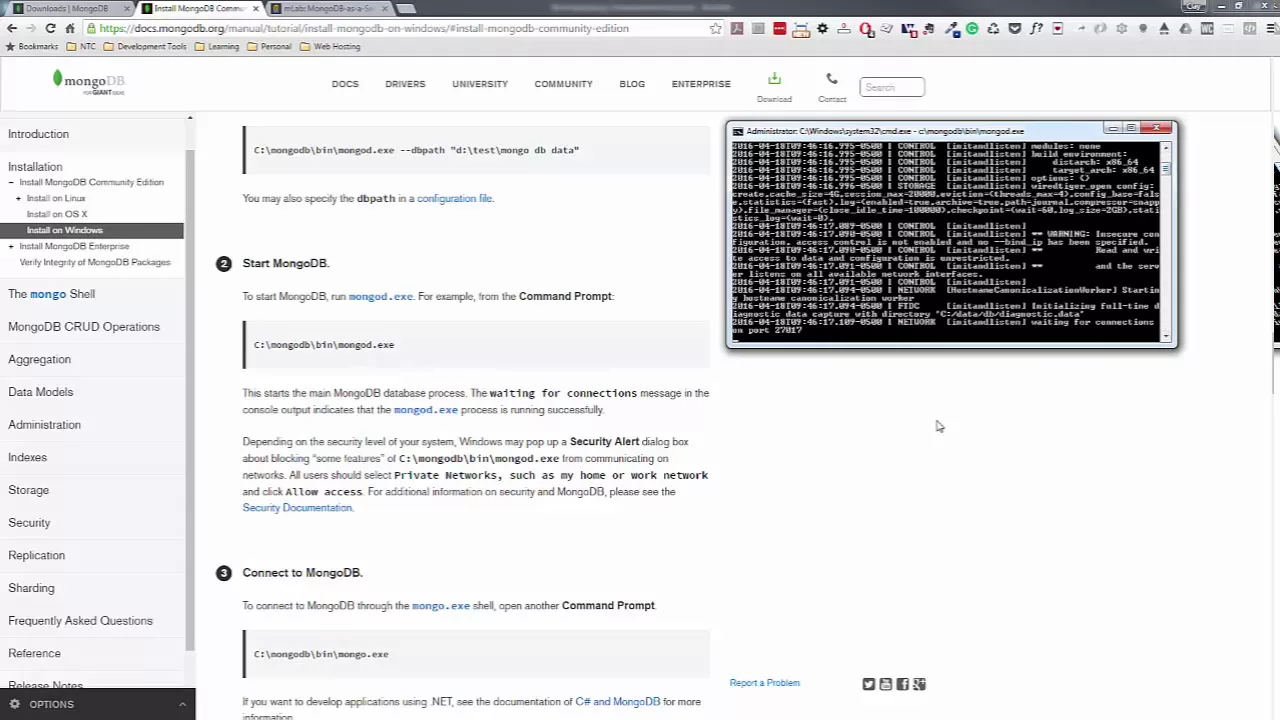1280x720 pixels.
Task: Open the Learning bookmarks folder
Action: (x=217, y=46)
